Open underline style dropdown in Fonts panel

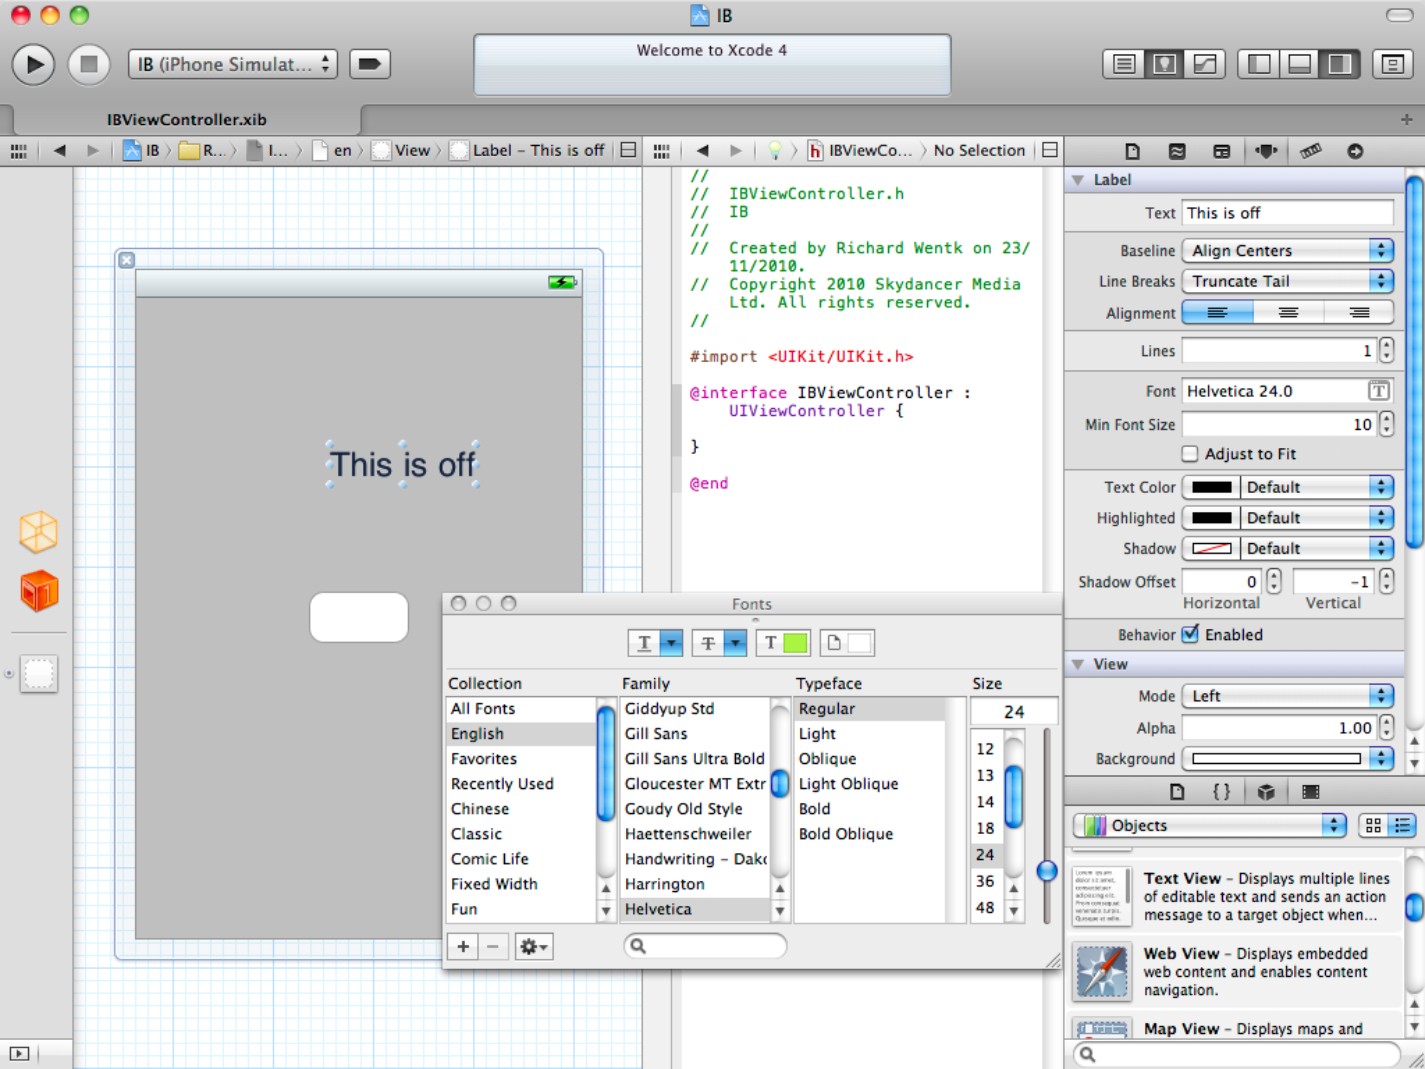(672, 643)
